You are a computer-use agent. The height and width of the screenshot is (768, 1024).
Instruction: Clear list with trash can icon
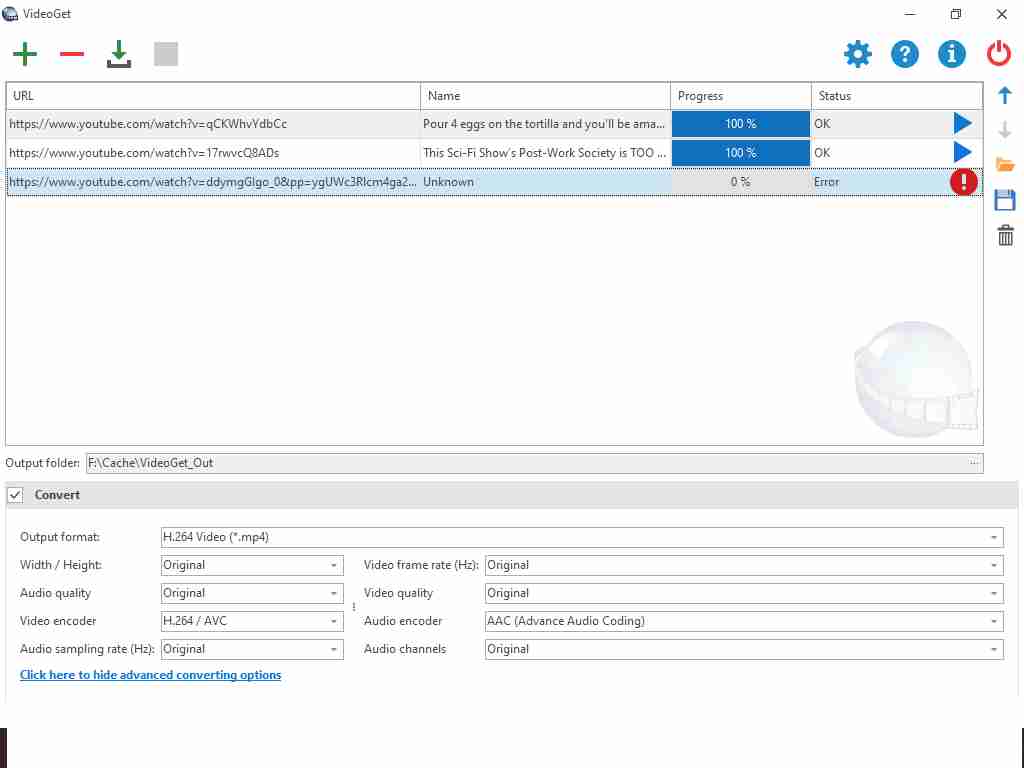[1005, 235]
